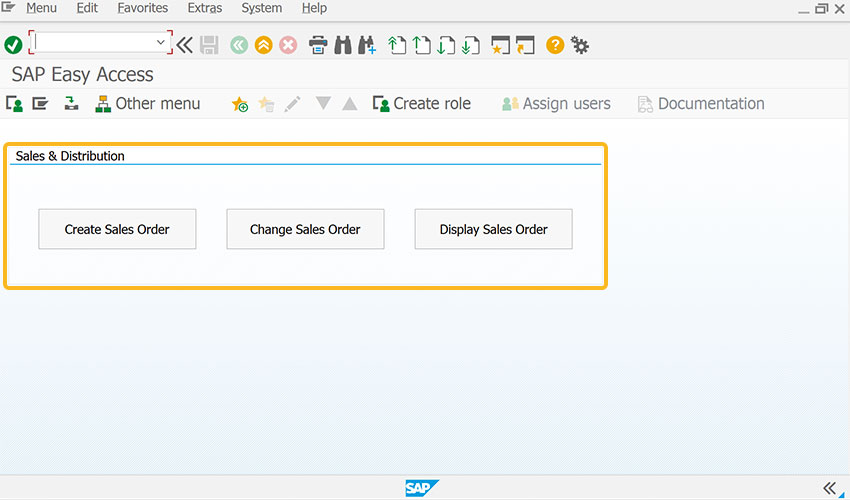Close the SAP window

(840, 9)
